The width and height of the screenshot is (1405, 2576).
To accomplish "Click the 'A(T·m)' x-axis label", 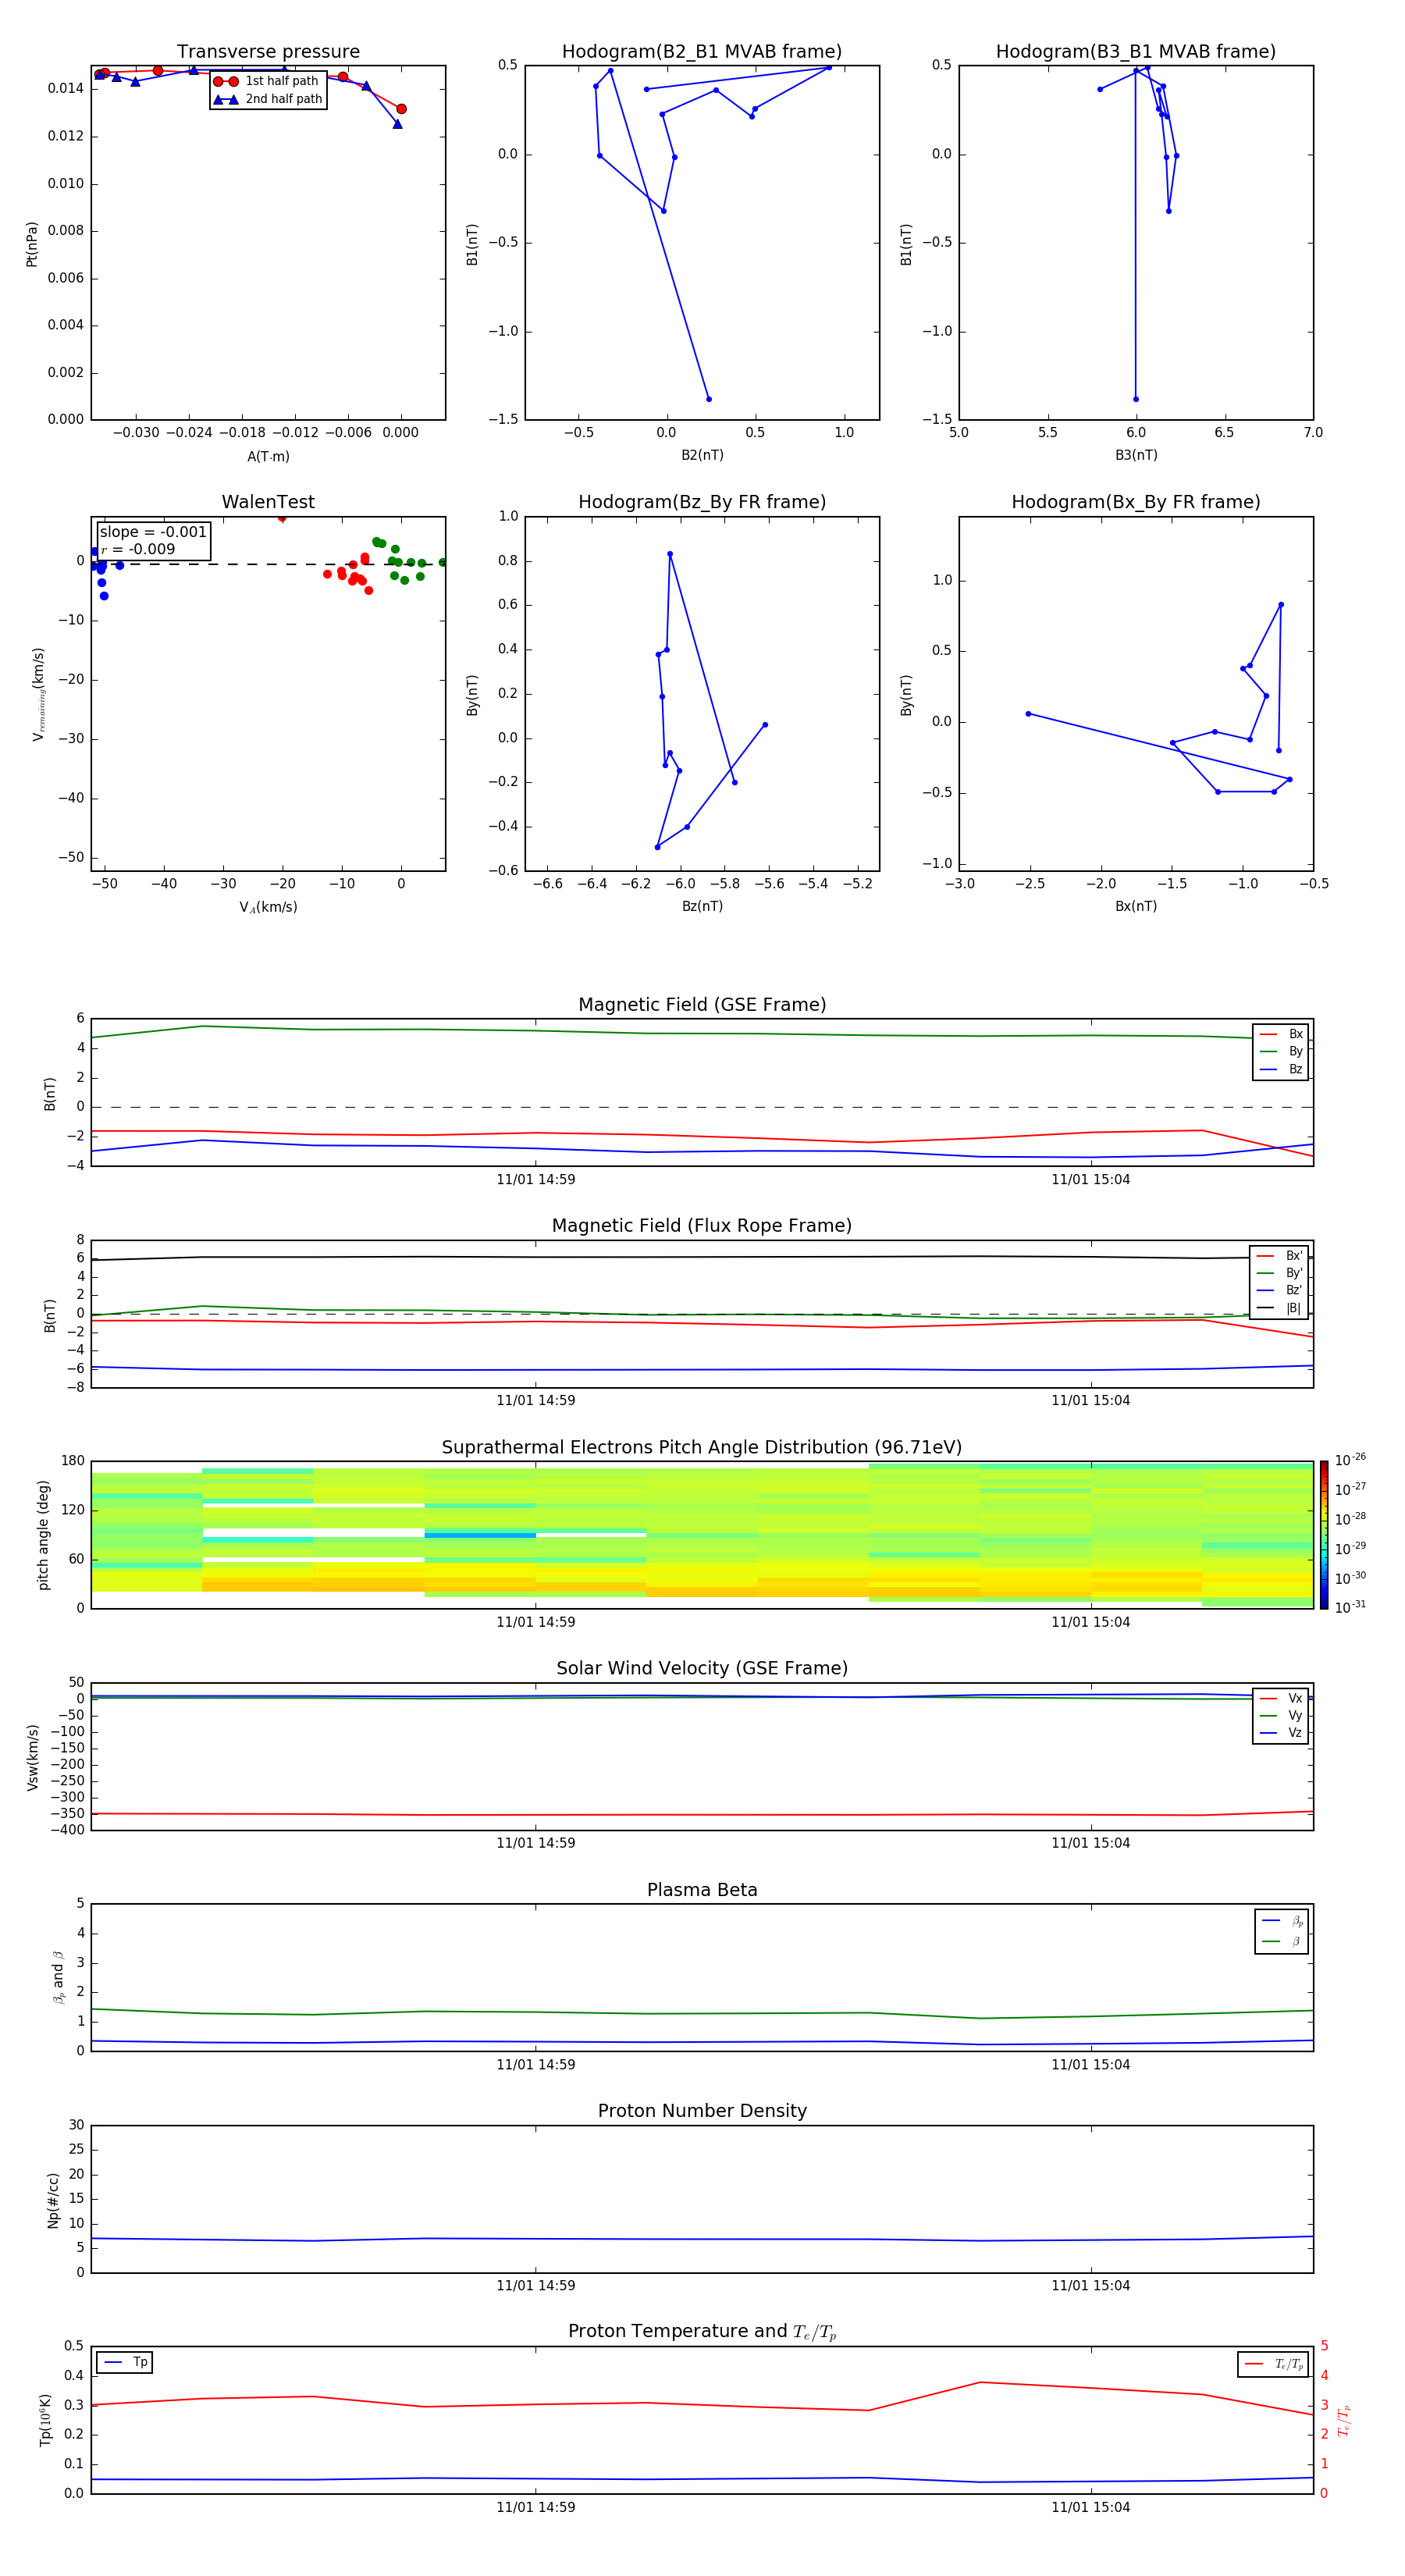I will [x=268, y=456].
